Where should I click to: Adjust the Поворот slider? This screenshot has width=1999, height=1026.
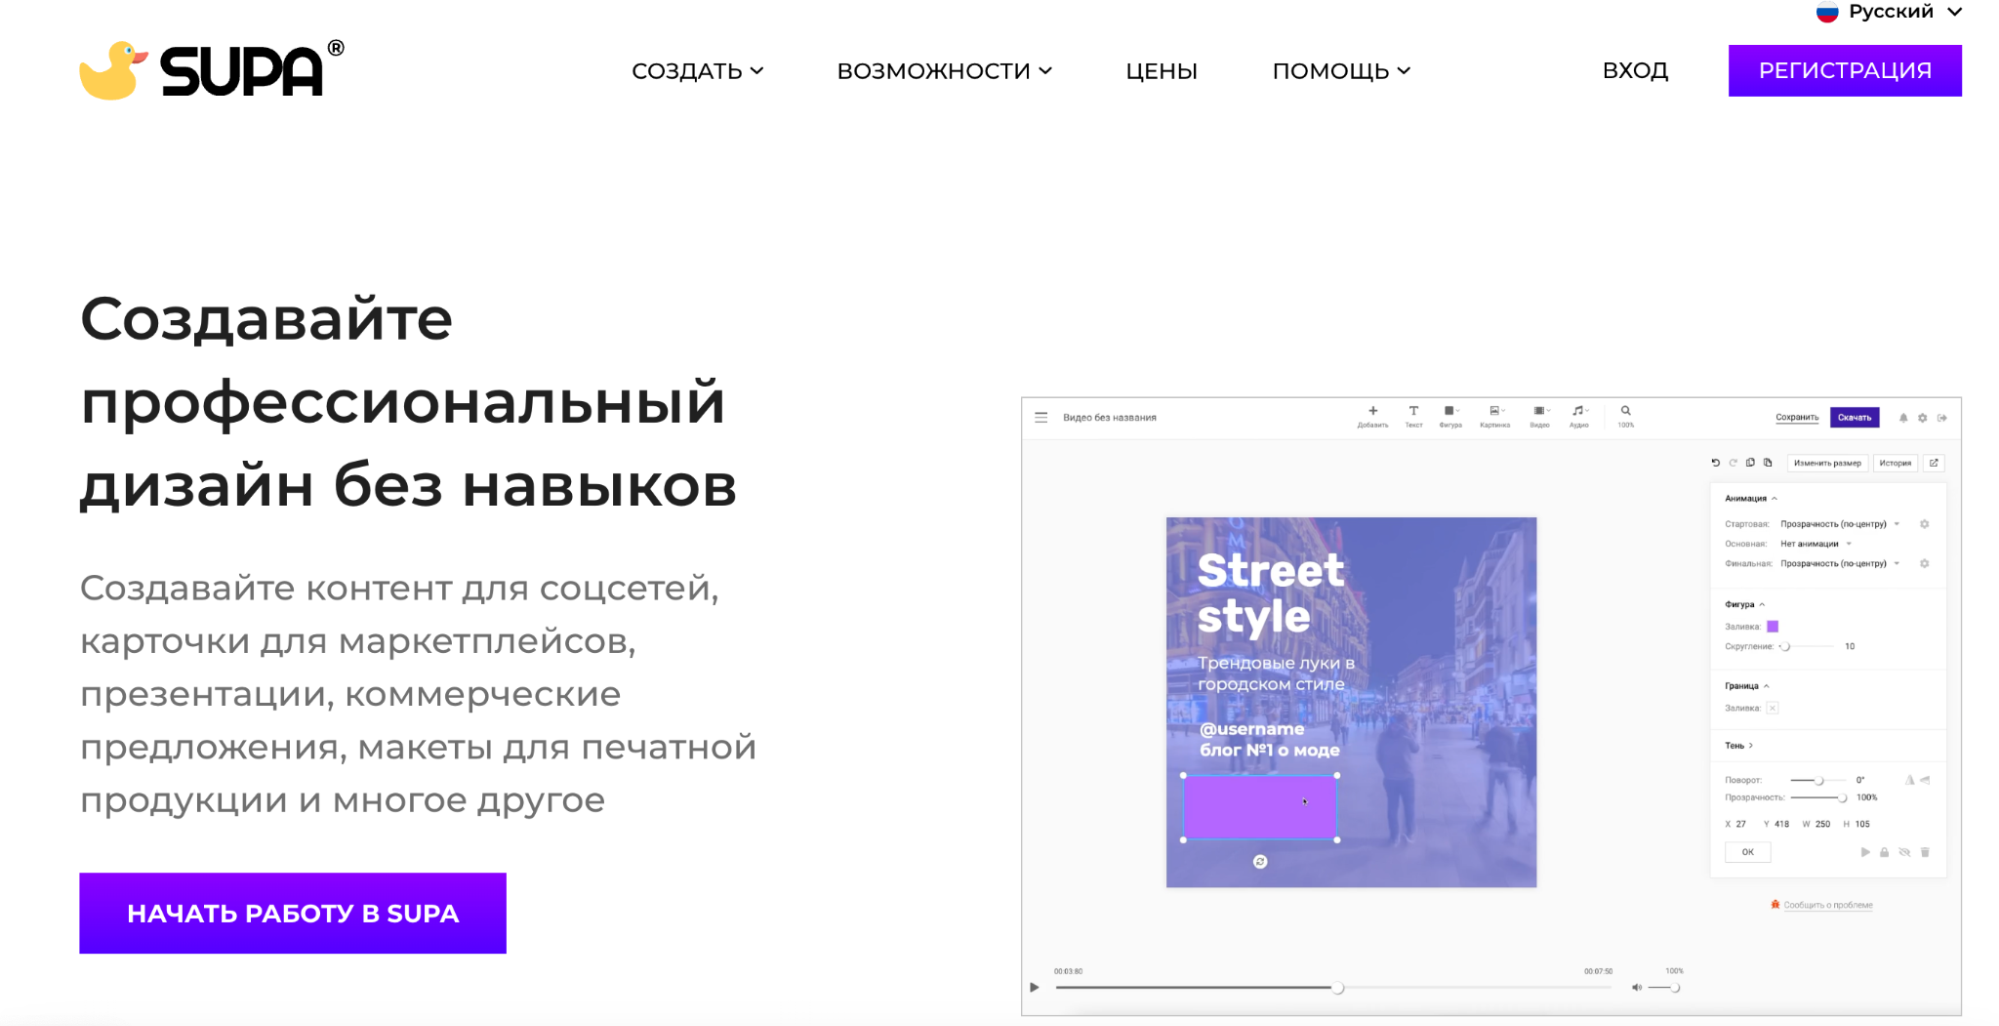[1818, 780]
